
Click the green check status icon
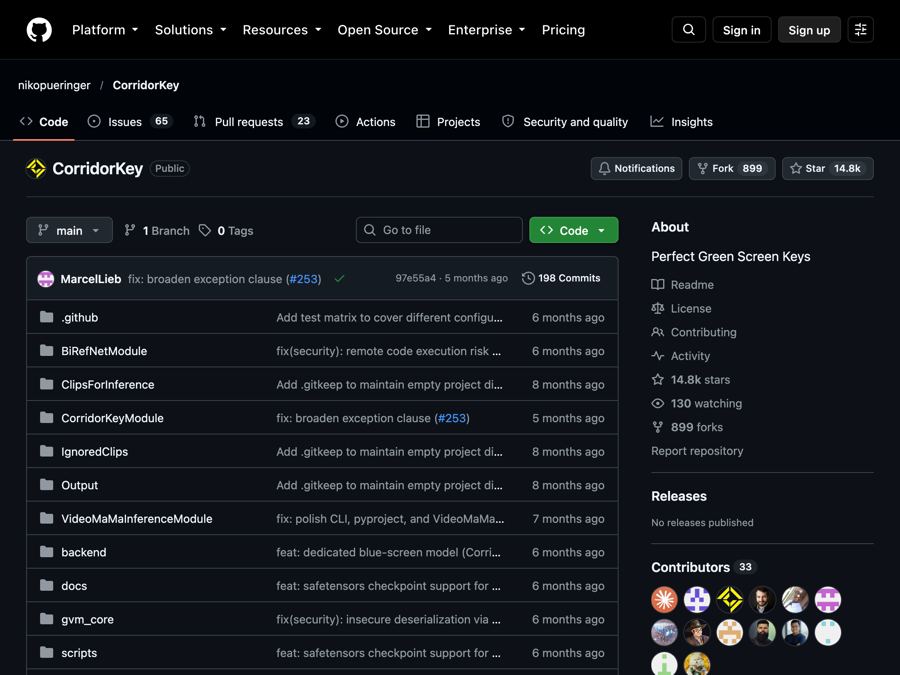339,278
